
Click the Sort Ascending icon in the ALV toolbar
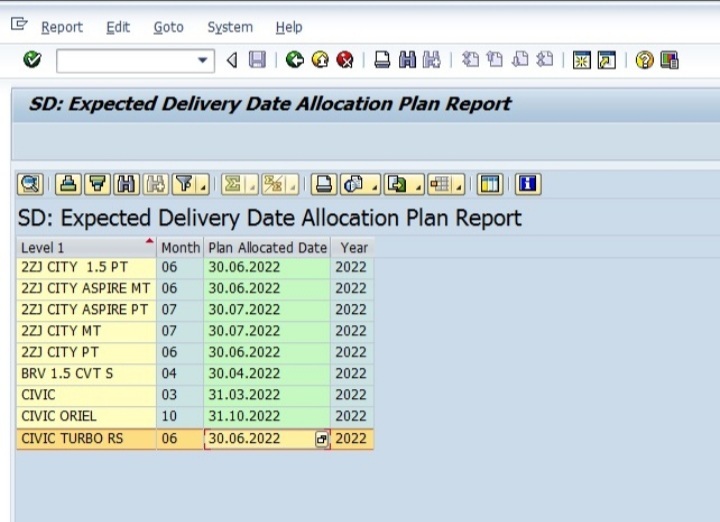pyautogui.click(x=68, y=184)
